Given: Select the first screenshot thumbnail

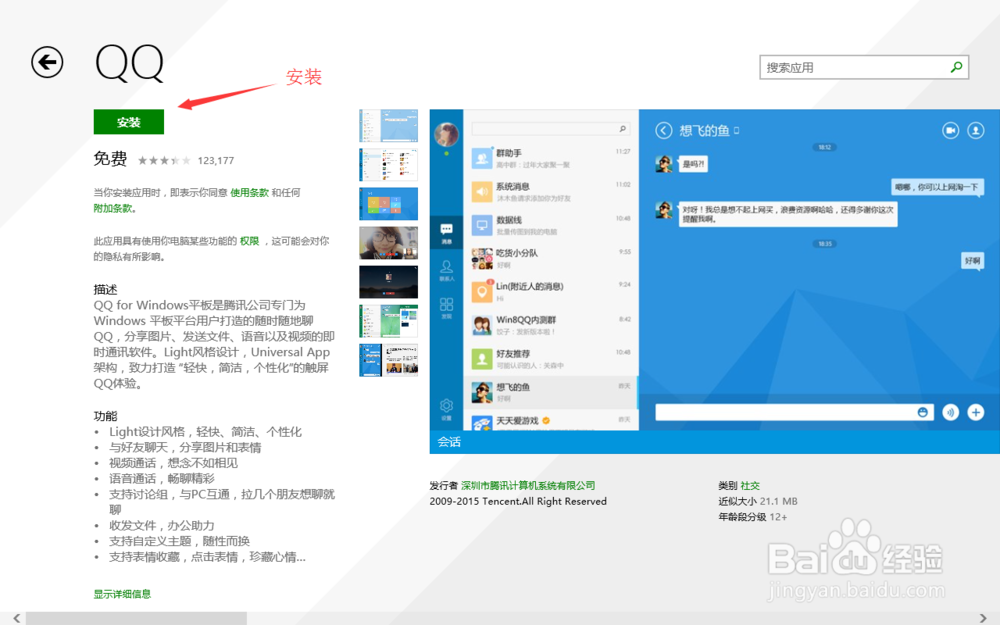Looking at the screenshot, I should click(388, 126).
